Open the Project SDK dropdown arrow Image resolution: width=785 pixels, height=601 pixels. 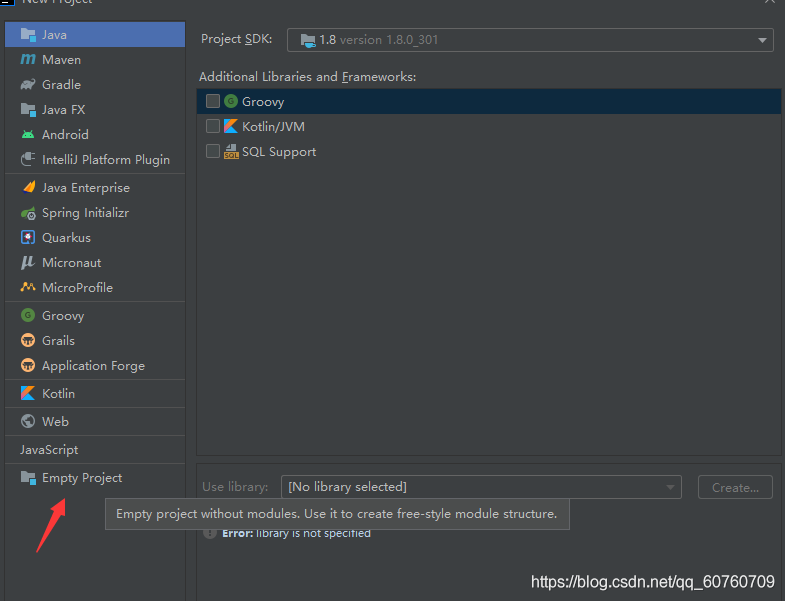tap(762, 40)
